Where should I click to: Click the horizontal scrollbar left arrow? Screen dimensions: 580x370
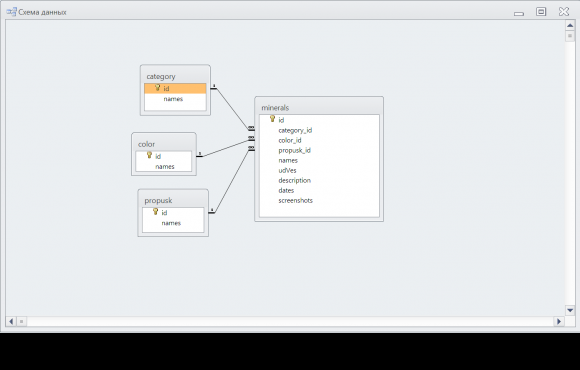pyautogui.click(x=11, y=321)
